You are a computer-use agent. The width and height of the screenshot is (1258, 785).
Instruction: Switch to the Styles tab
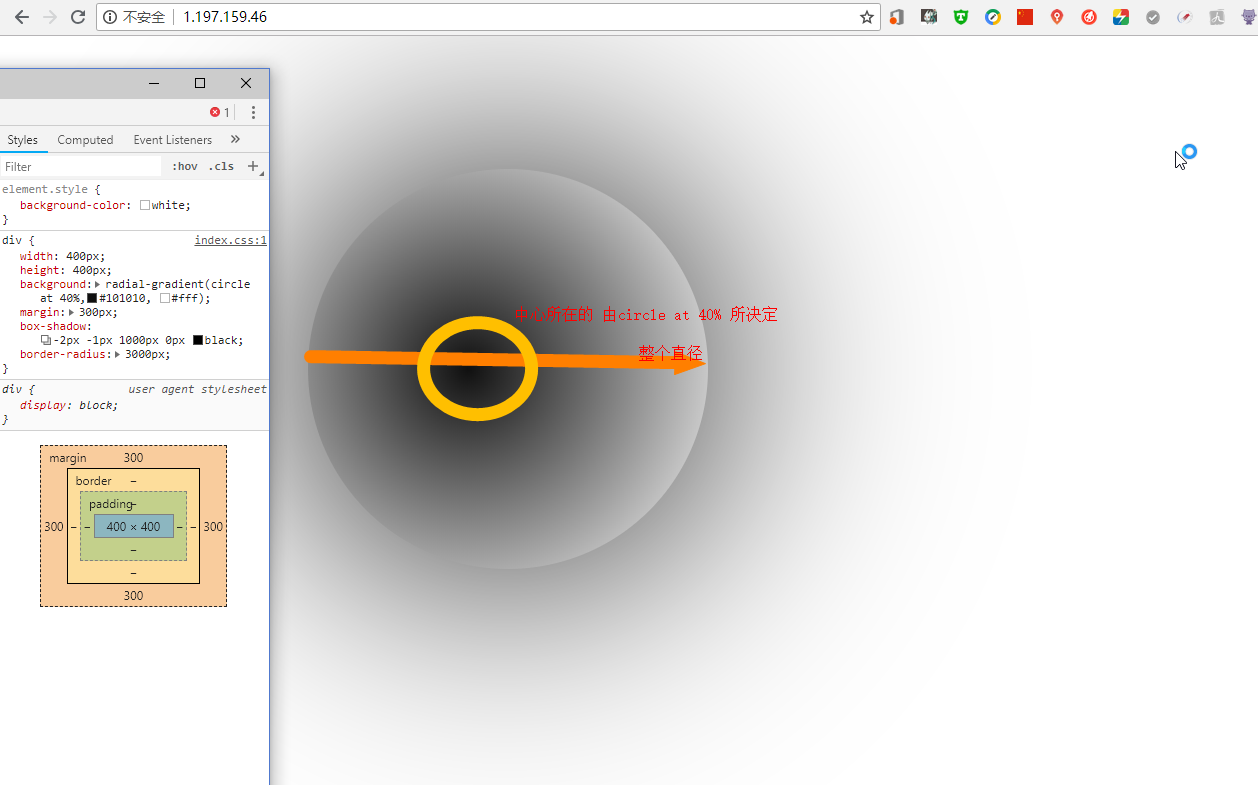22,140
